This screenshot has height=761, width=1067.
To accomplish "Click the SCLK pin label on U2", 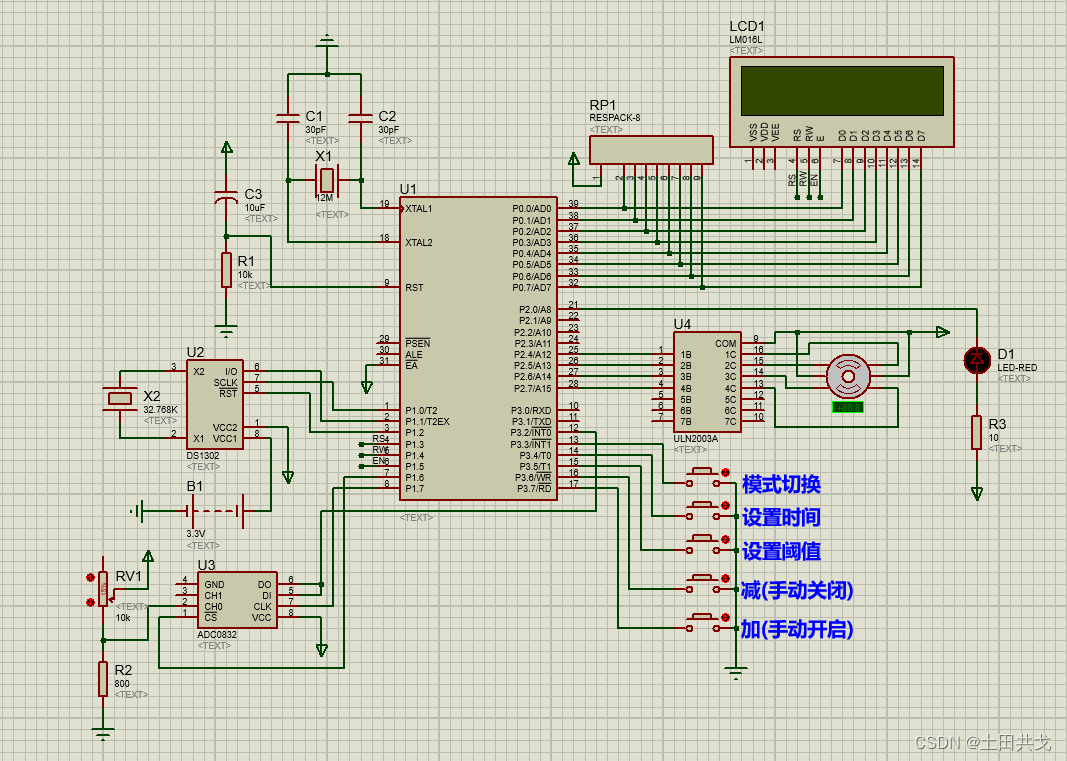I will (x=225, y=383).
